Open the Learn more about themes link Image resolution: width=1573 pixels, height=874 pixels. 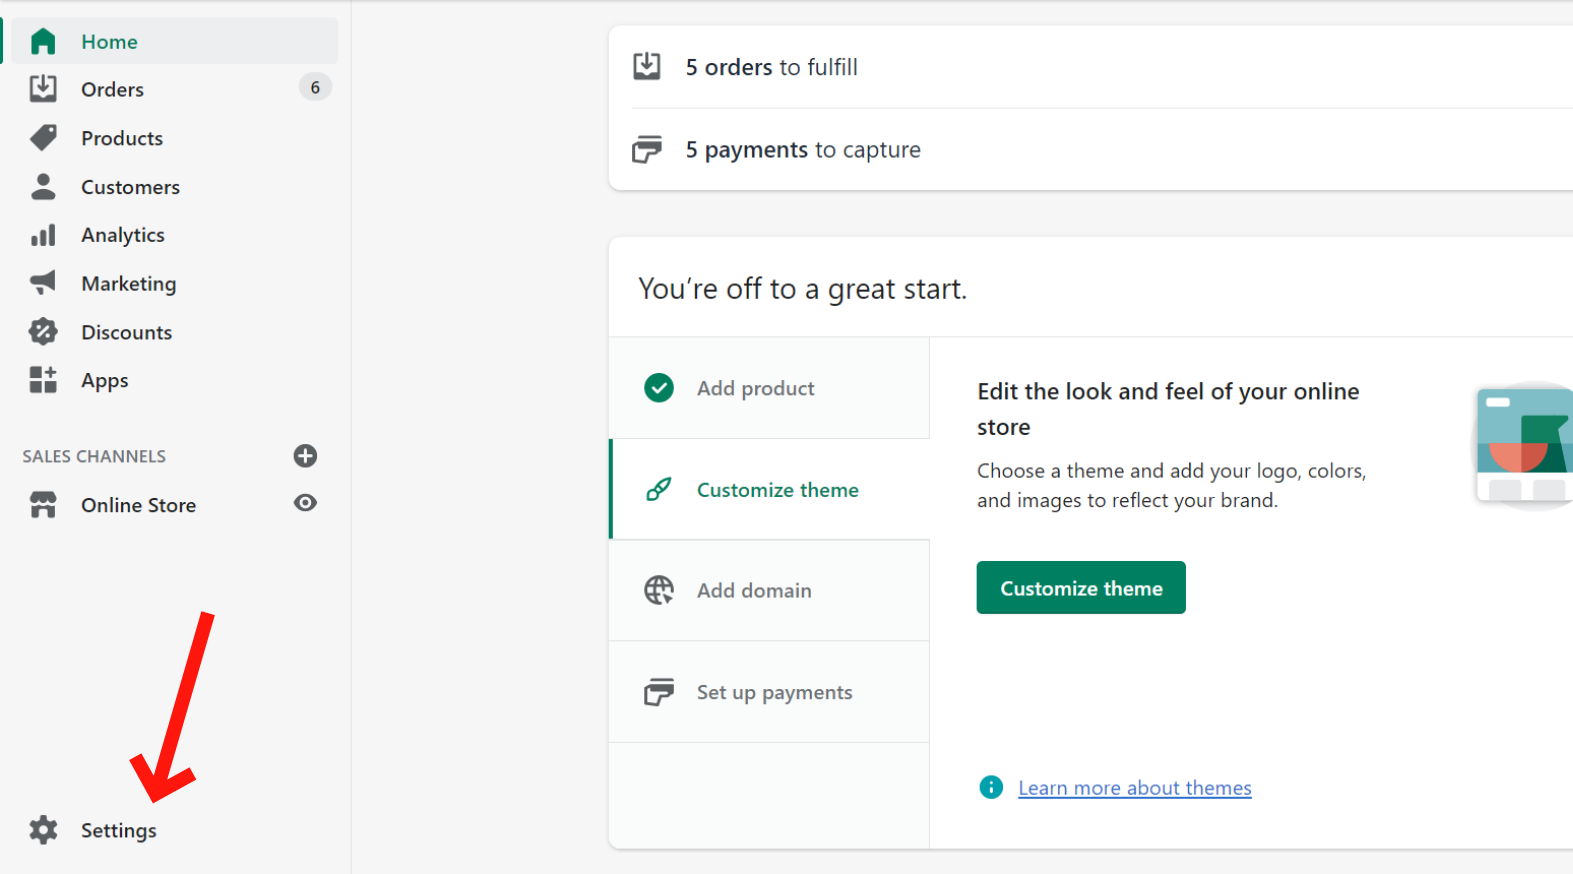1134,788
